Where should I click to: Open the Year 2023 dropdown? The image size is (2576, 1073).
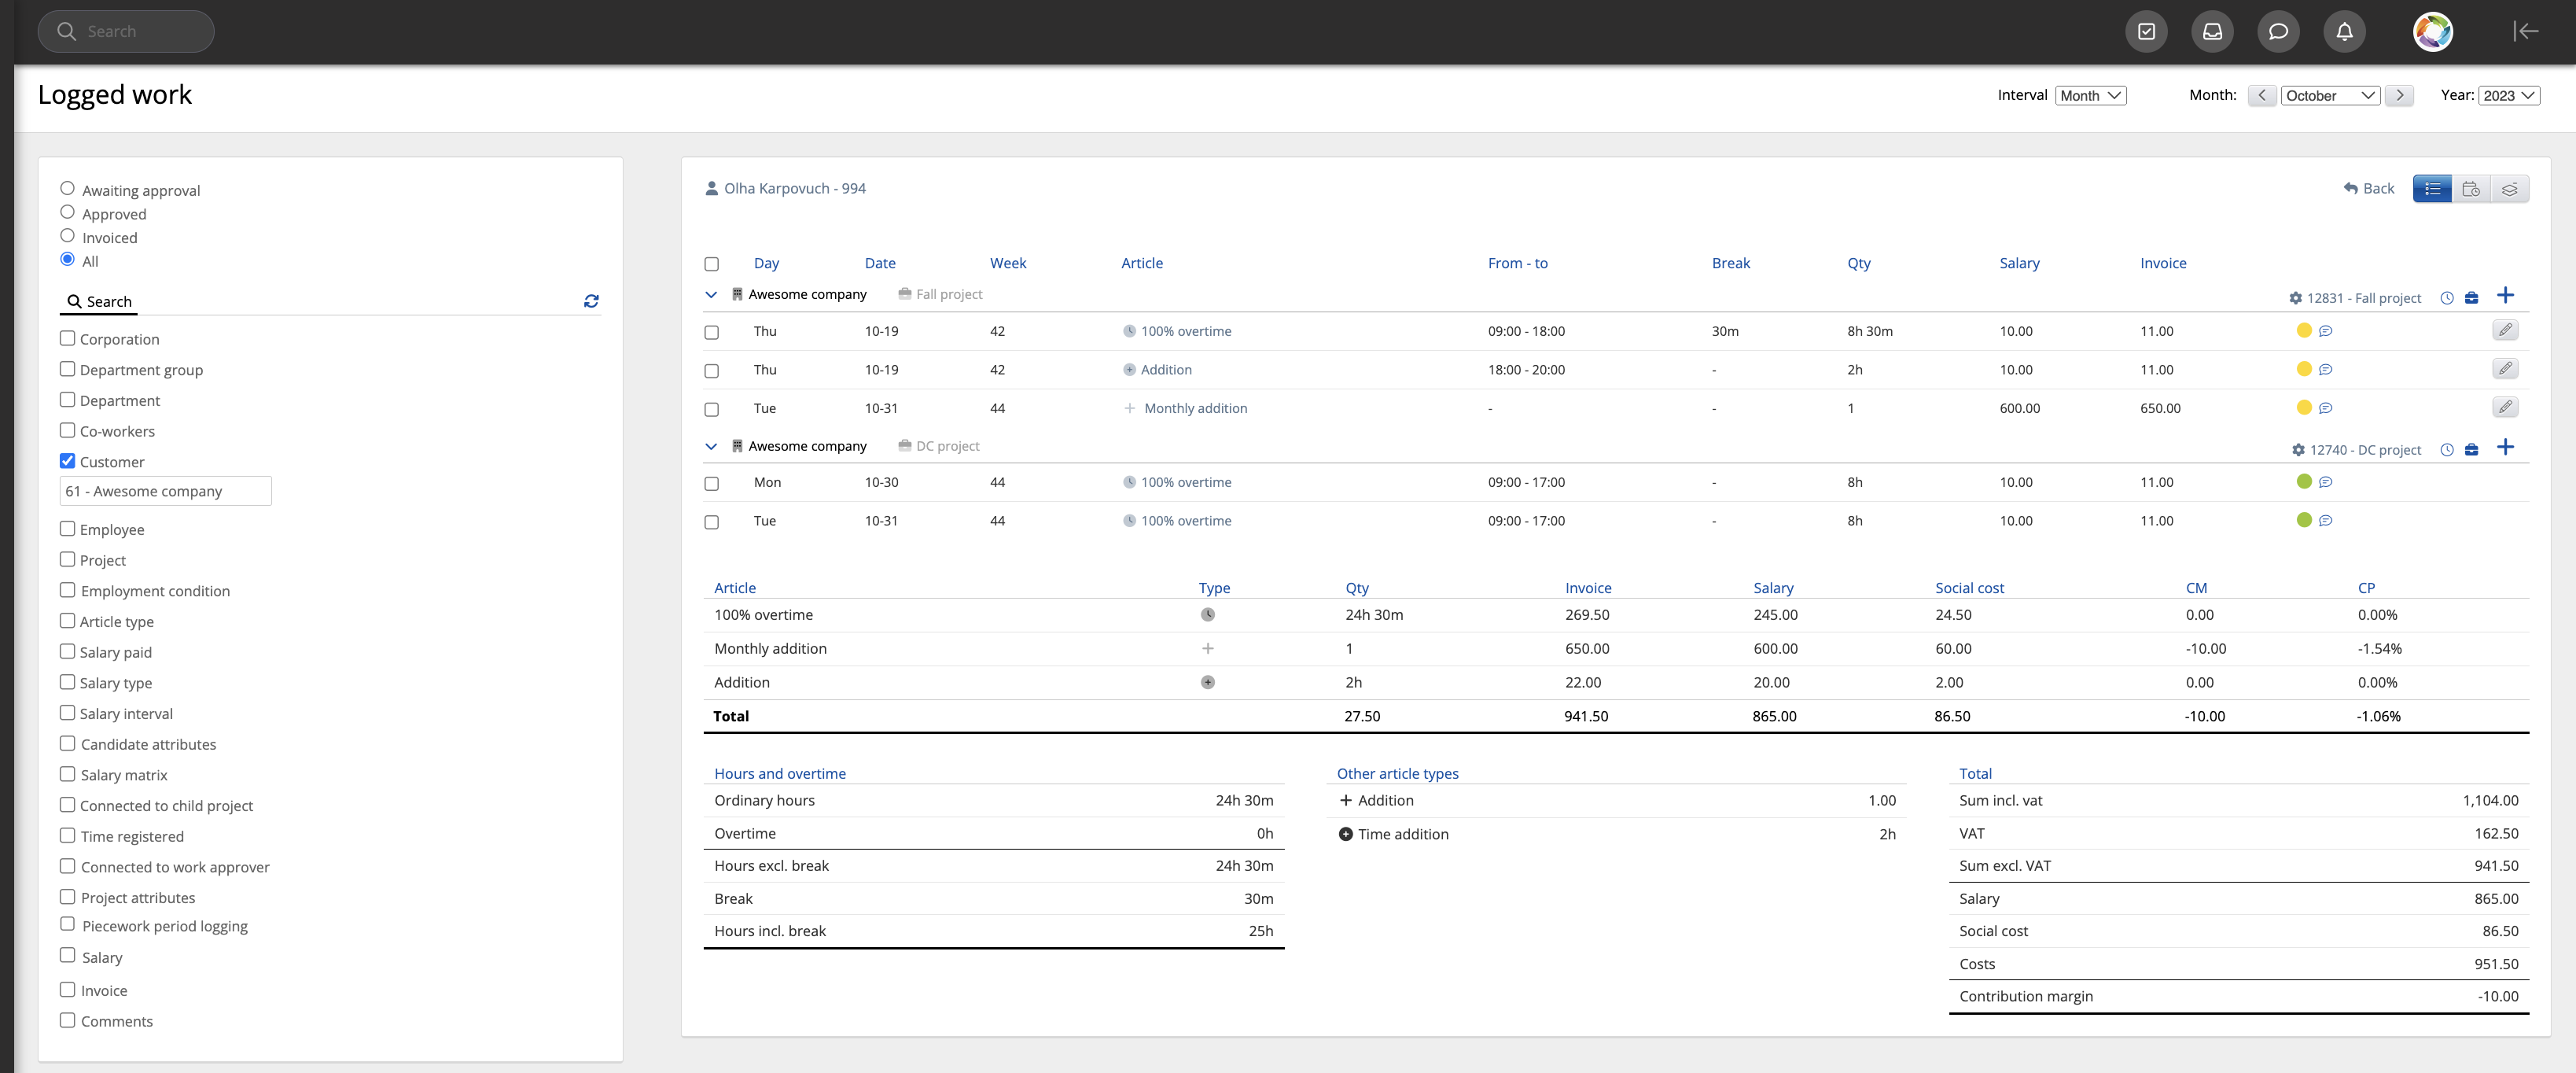(2508, 96)
